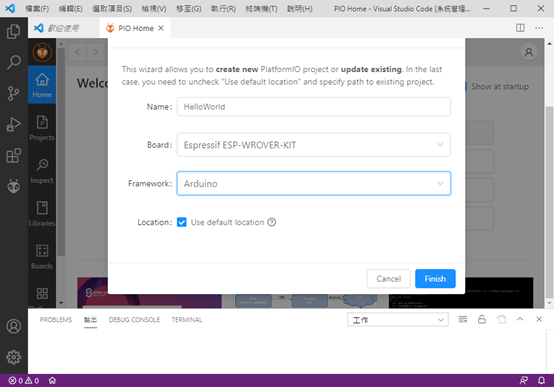Go to PIO Home section
This screenshot has height=387, width=554.
coord(42,85)
